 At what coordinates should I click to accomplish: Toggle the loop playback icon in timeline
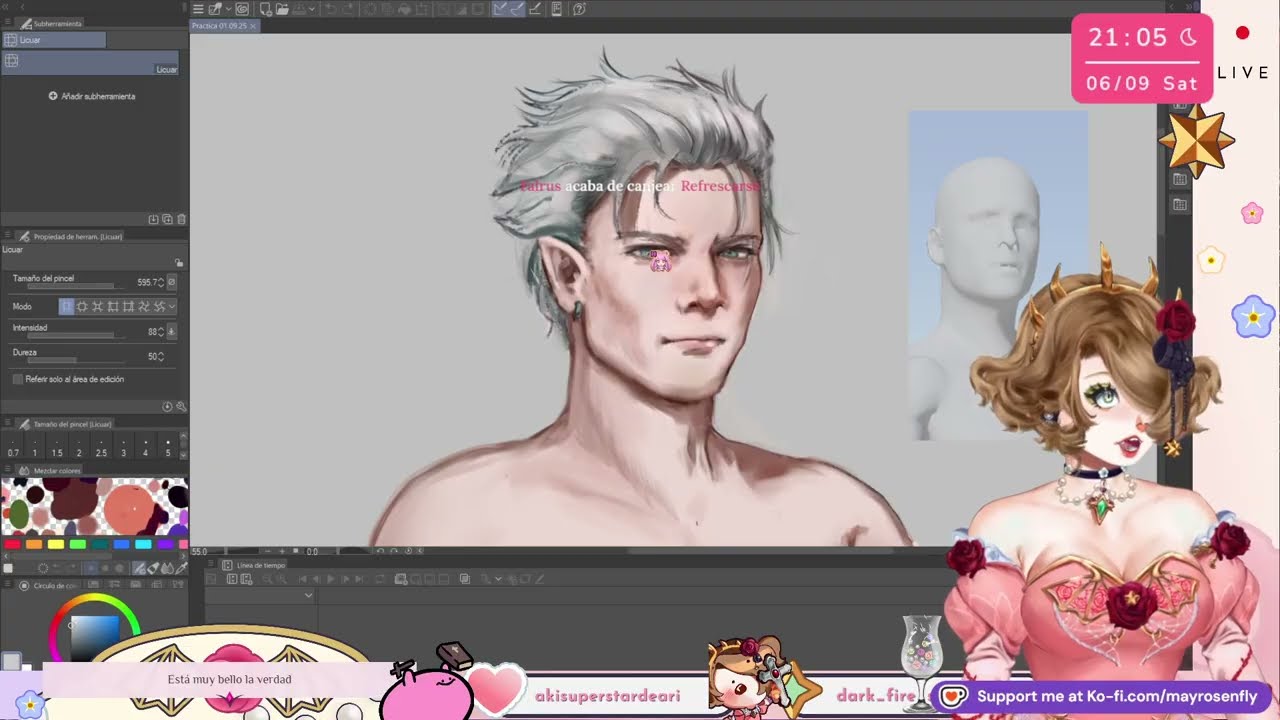point(380,579)
